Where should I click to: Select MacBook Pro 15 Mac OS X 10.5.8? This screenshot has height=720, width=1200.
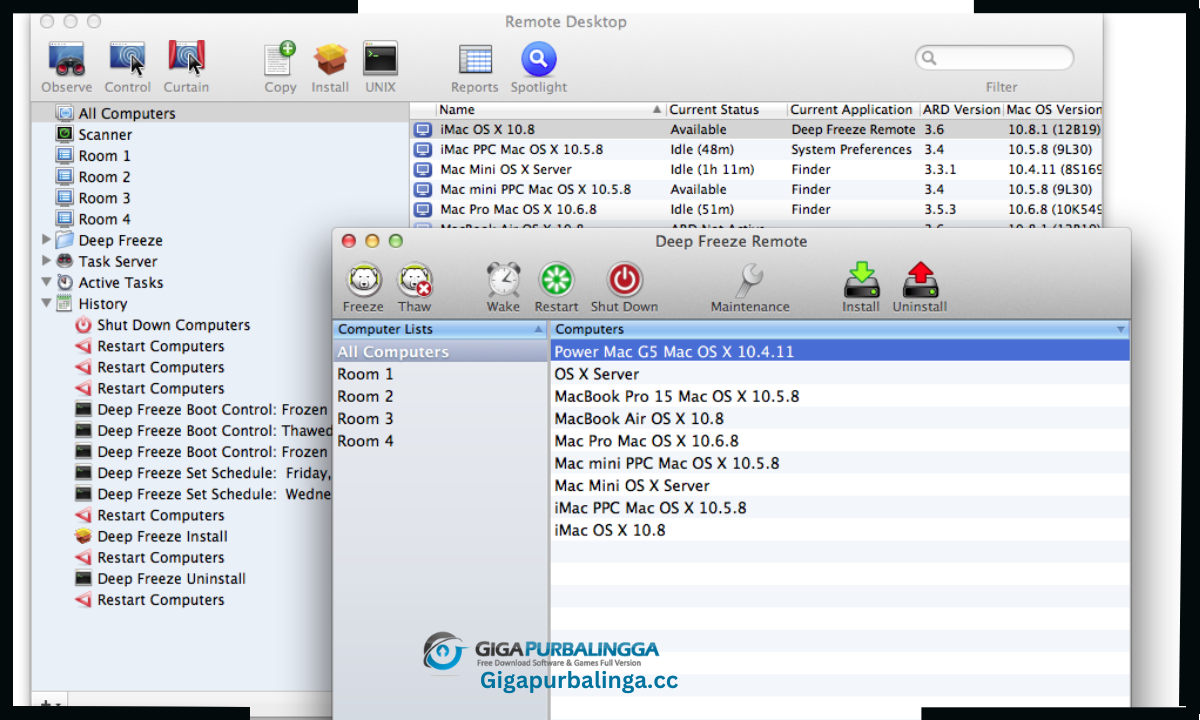click(840, 396)
